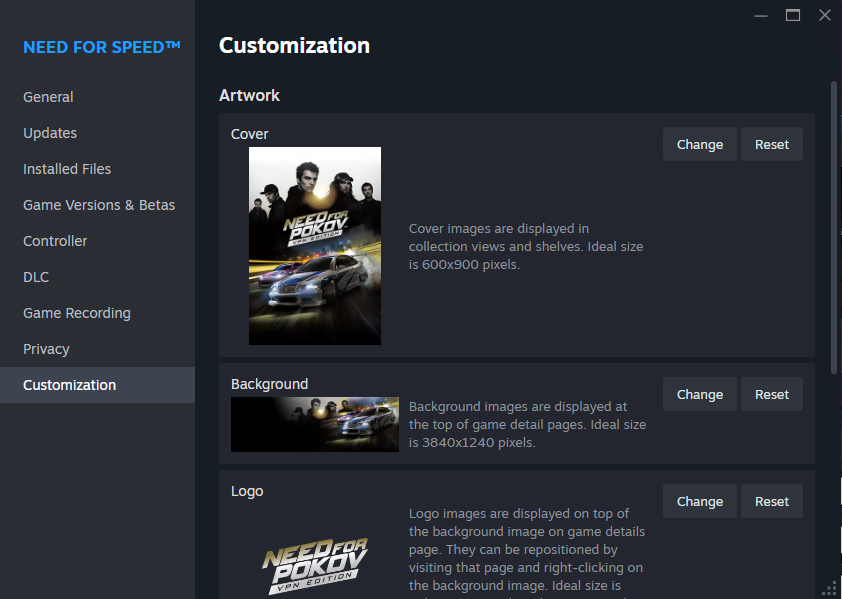Viewport: 842px width, 599px height.
Task: Go to Game Versions & Betas
Action: point(99,205)
